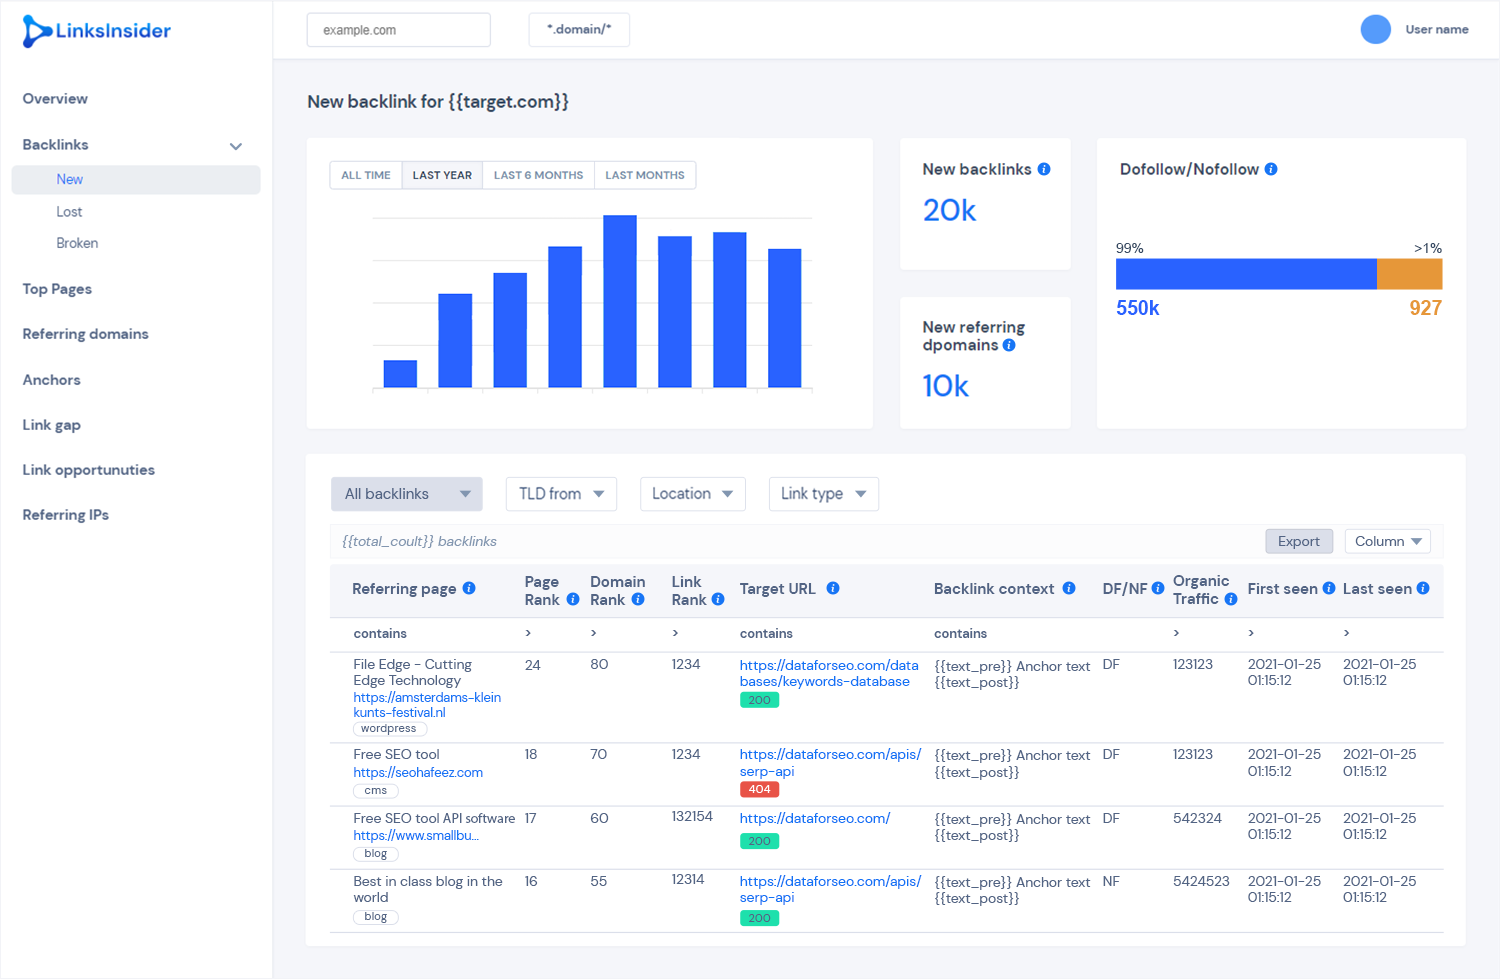Image resolution: width=1500 pixels, height=979 pixels.
Task: Switch chart to LAST YEAR tab
Action: (x=442, y=175)
